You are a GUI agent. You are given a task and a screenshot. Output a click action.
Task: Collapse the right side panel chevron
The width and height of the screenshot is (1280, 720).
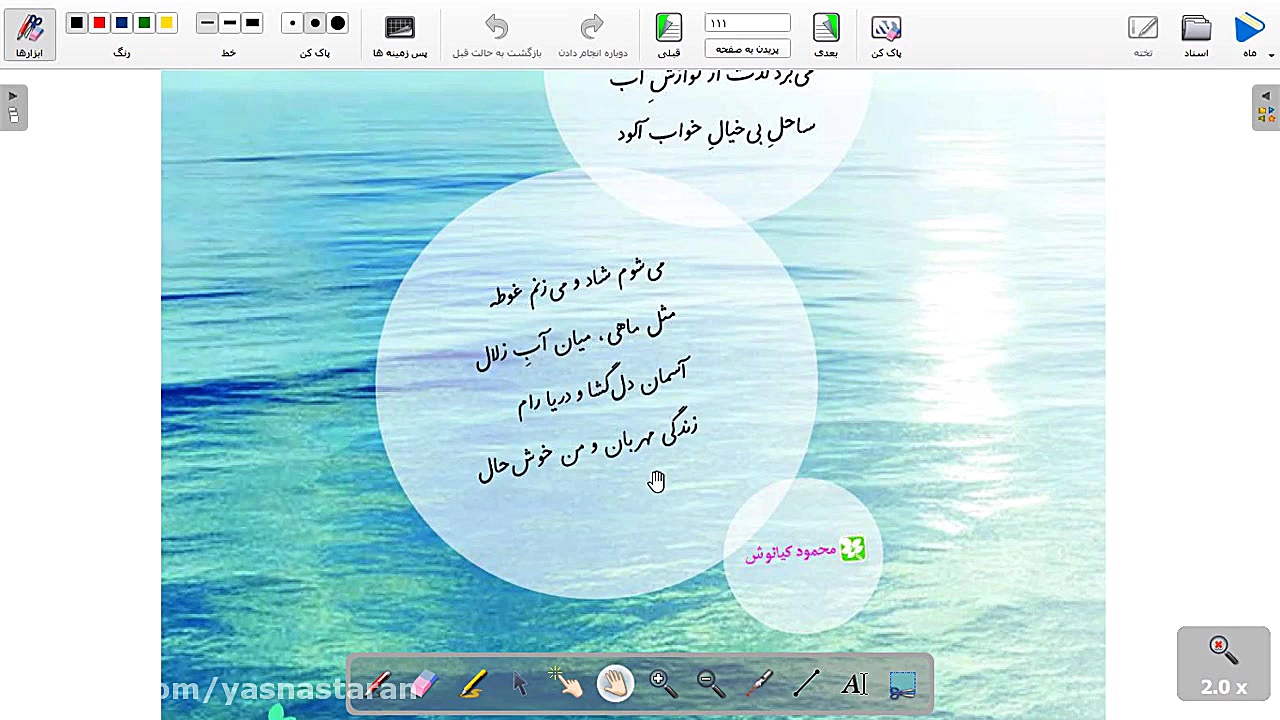(x=1266, y=97)
